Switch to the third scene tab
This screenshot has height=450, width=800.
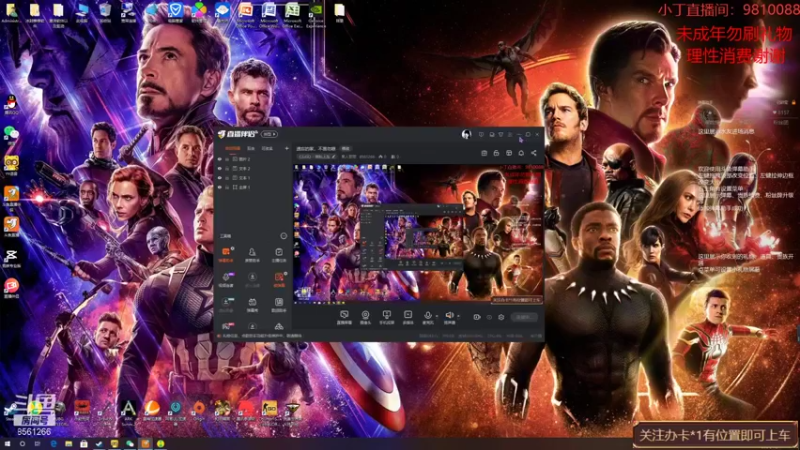[x=267, y=148]
